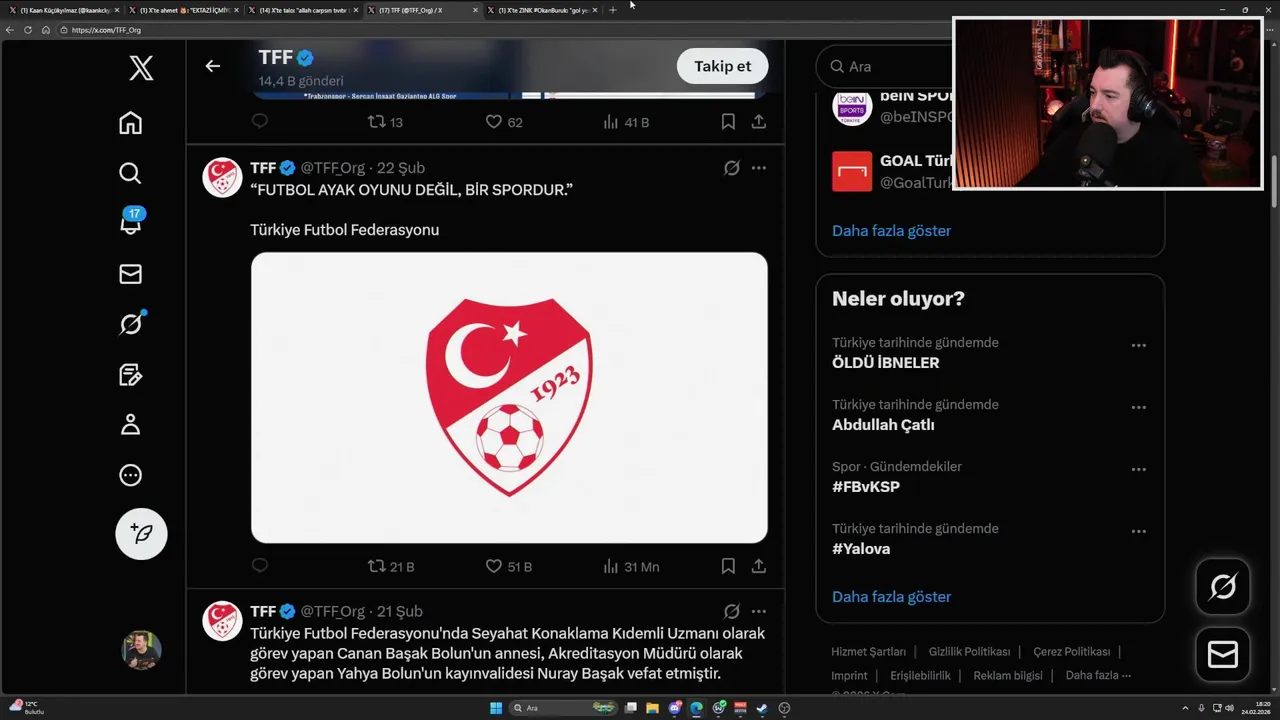1280x720 pixels.
Task: Open more options for #Yalova trend
Action: click(x=1138, y=531)
